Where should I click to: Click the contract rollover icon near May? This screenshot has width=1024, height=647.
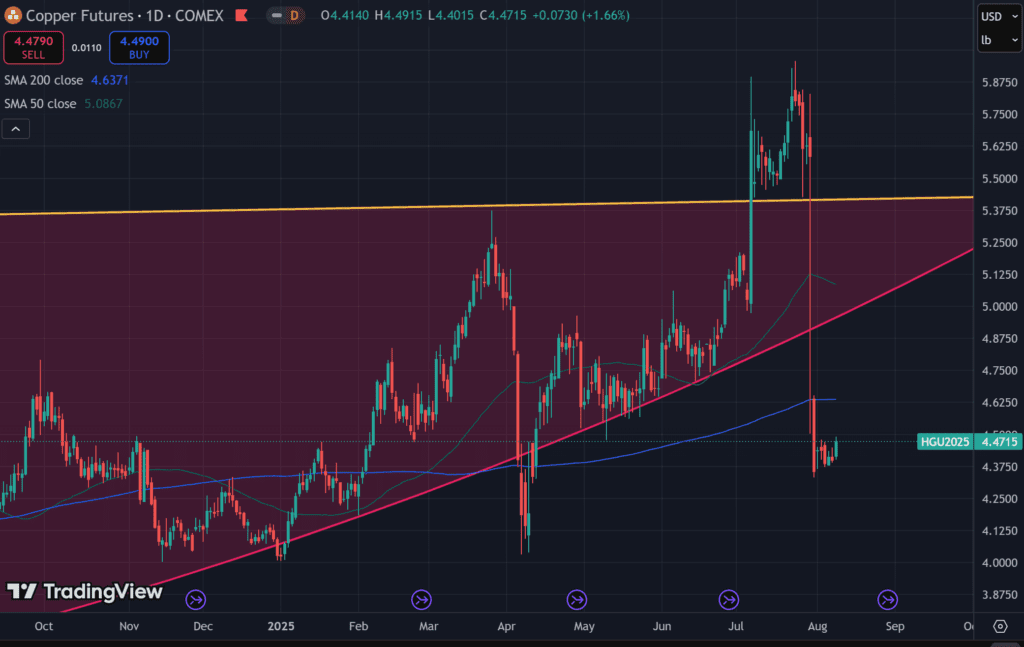point(577,600)
